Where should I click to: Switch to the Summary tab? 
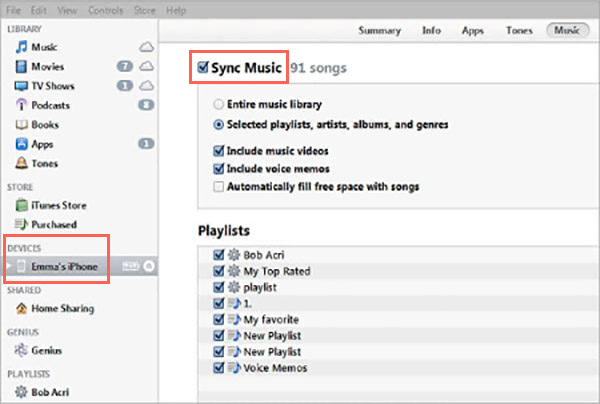coord(380,31)
